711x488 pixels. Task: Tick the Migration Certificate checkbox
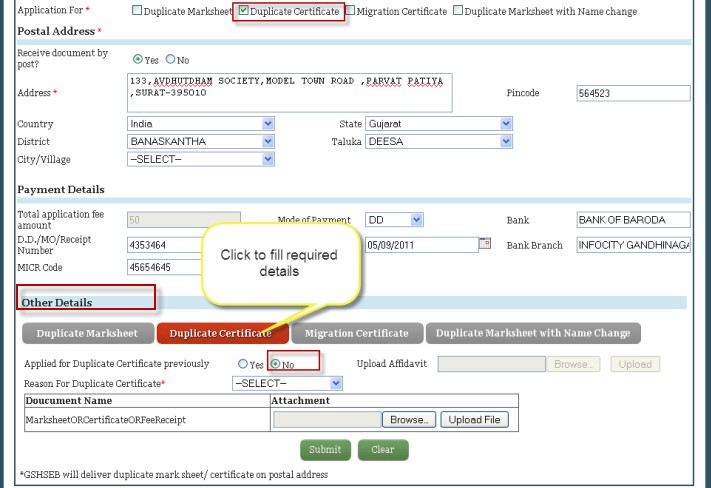click(x=350, y=11)
